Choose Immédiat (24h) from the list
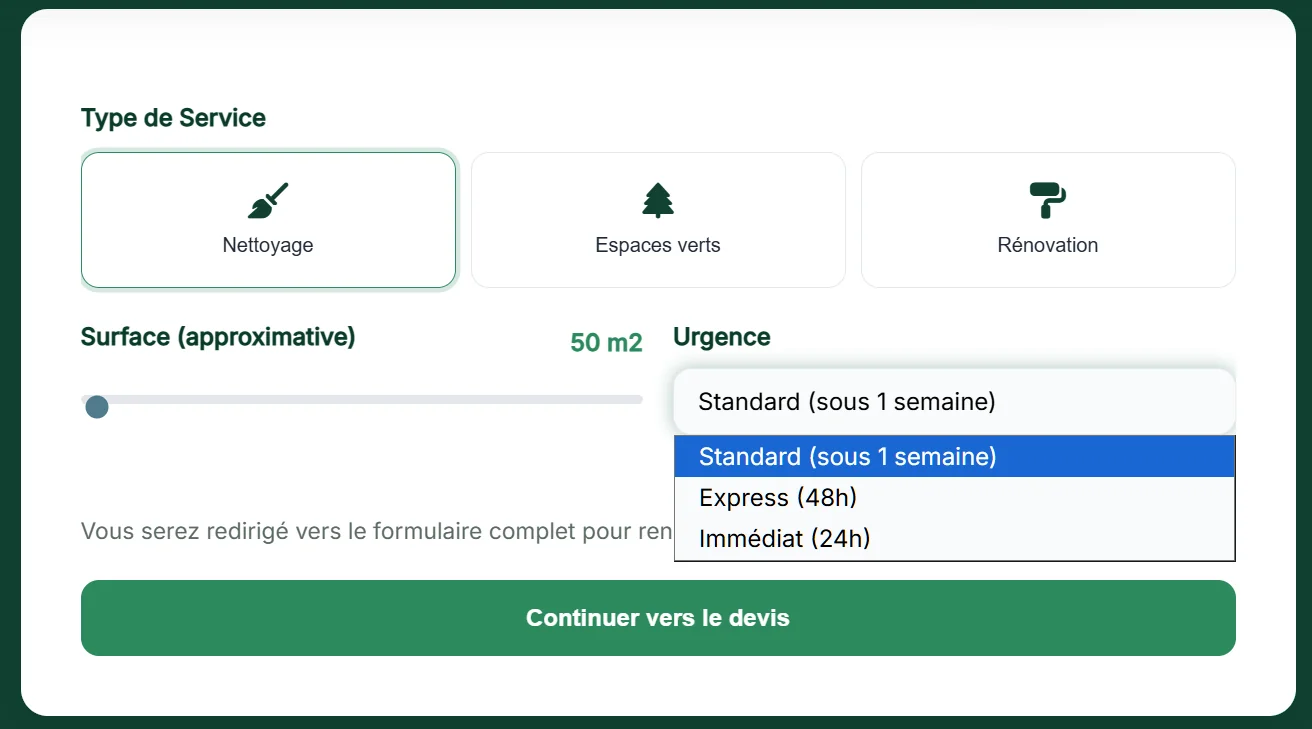This screenshot has height=729, width=1312. pyautogui.click(x=955, y=539)
